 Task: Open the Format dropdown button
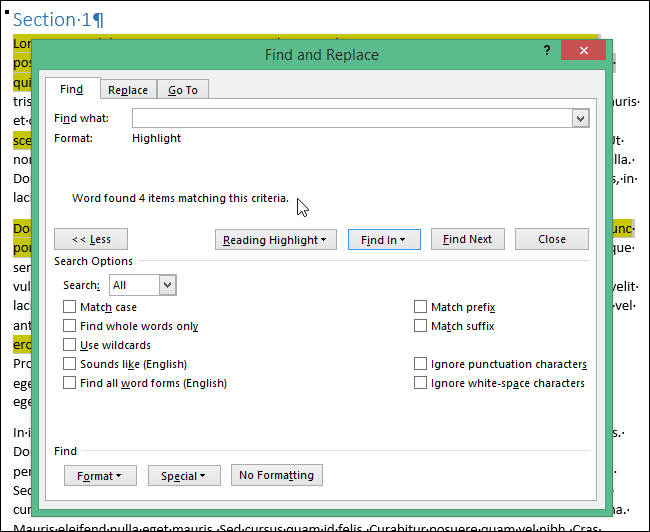click(x=100, y=476)
